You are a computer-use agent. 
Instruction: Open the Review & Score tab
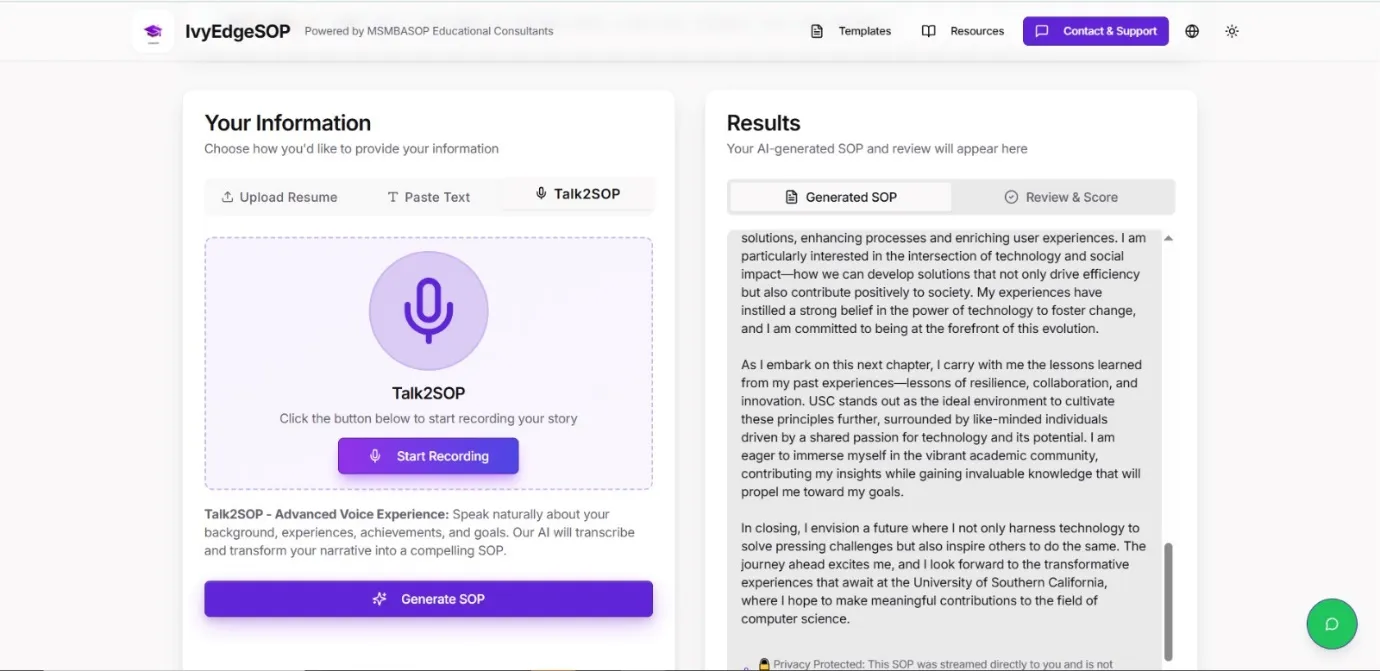pos(1061,197)
